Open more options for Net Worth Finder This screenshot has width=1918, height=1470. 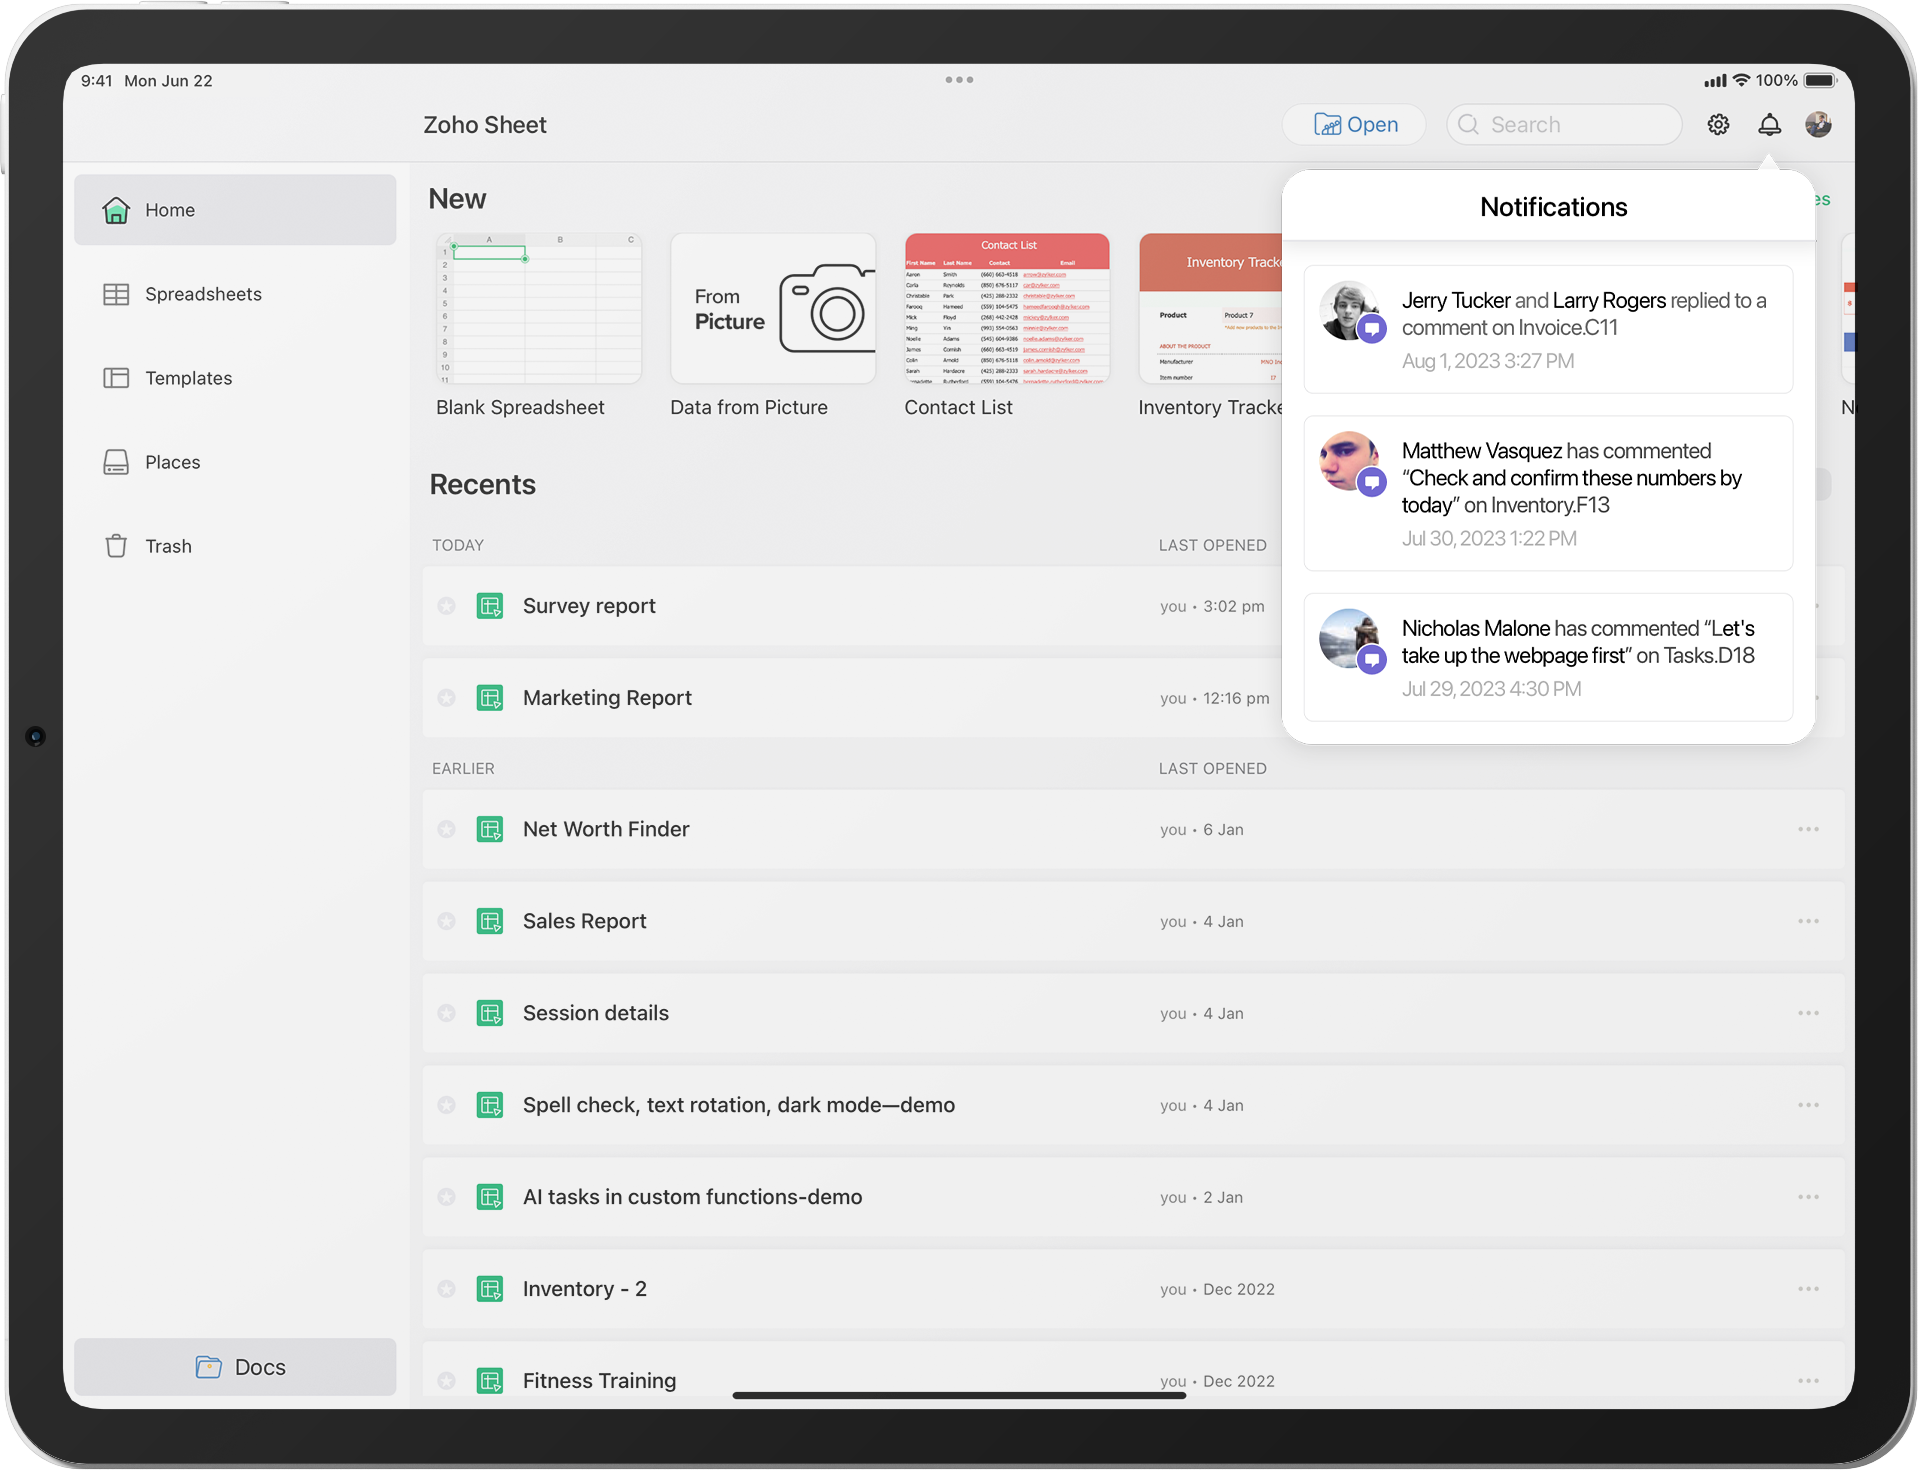point(1808,829)
